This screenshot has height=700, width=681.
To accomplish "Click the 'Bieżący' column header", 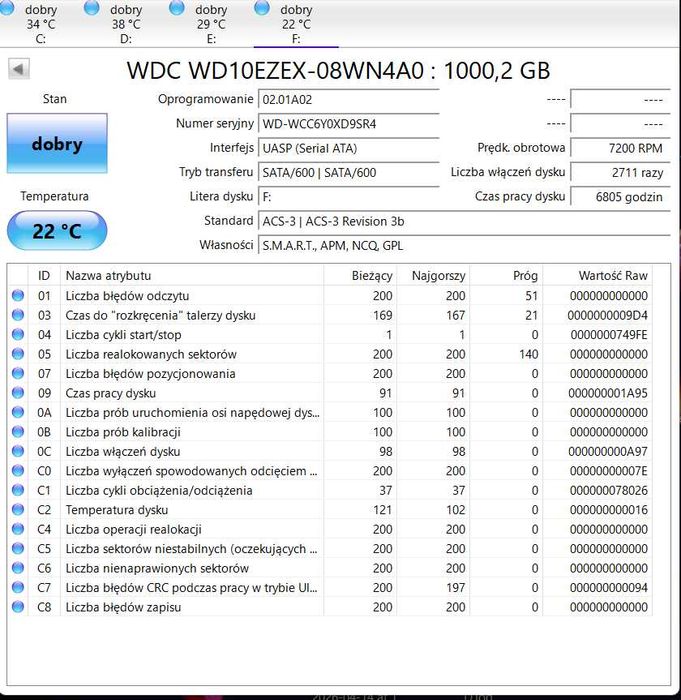I will (360, 275).
